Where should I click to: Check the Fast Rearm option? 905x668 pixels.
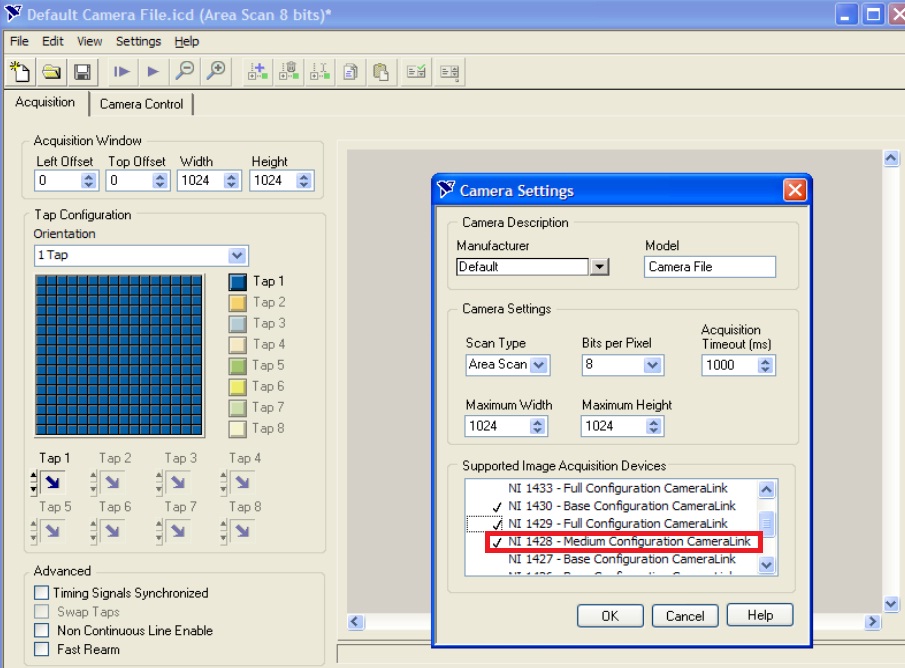coord(41,650)
